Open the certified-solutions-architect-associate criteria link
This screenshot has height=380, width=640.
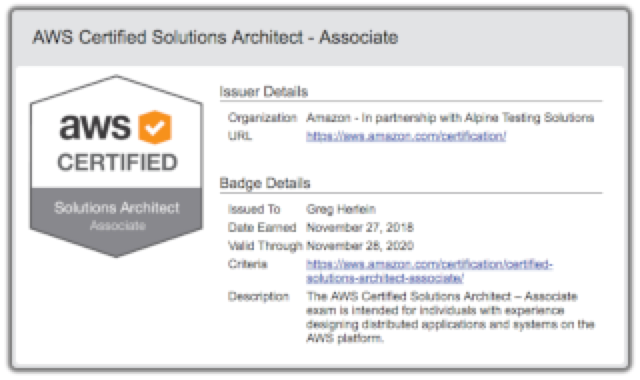click(x=429, y=271)
